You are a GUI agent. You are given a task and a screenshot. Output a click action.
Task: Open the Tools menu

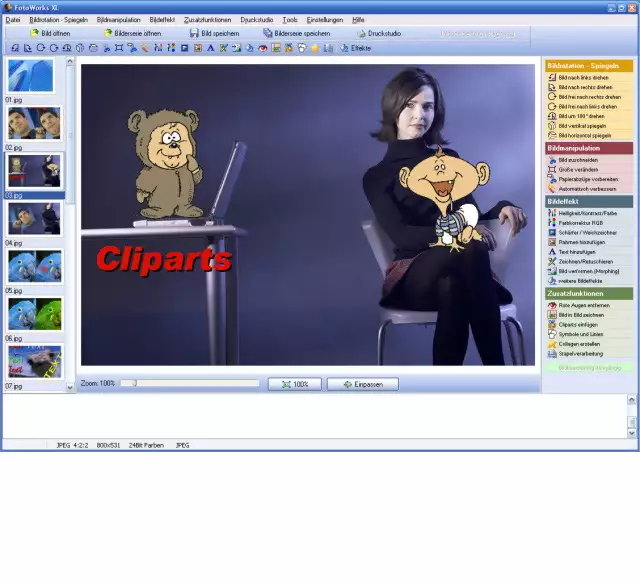coord(290,20)
